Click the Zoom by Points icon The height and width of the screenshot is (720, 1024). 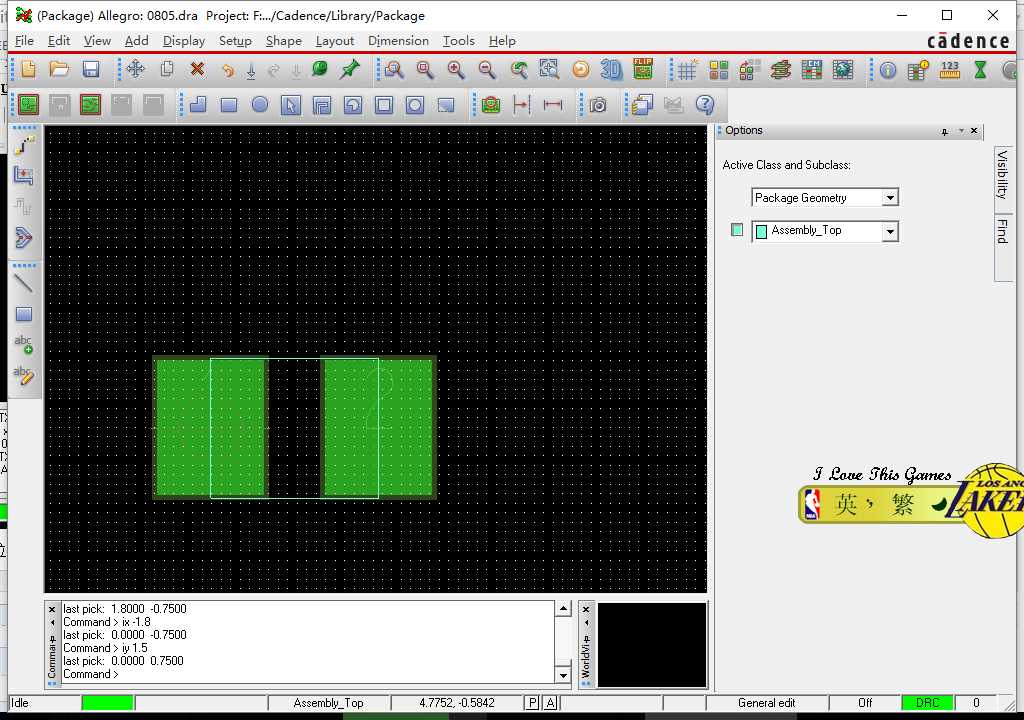point(394,69)
